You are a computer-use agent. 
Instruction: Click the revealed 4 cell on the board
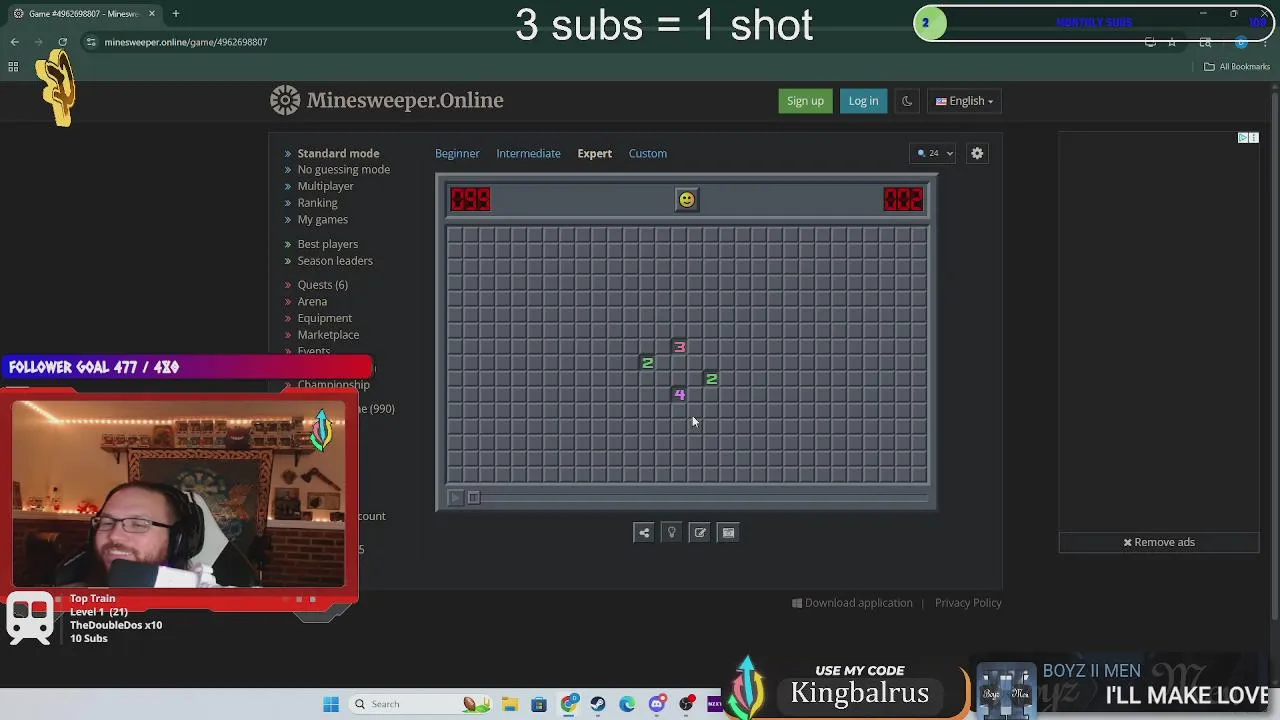(679, 395)
